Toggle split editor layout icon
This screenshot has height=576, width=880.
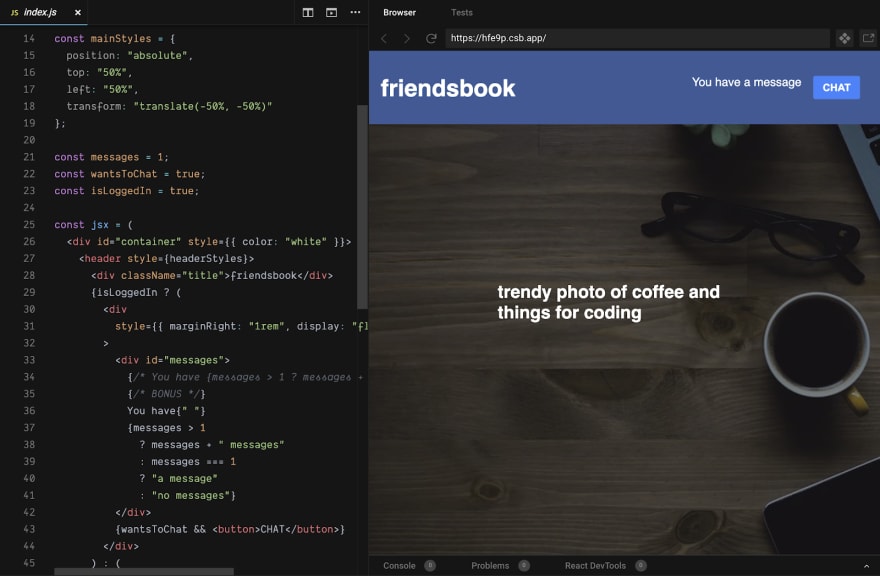[x=308, y=12]
